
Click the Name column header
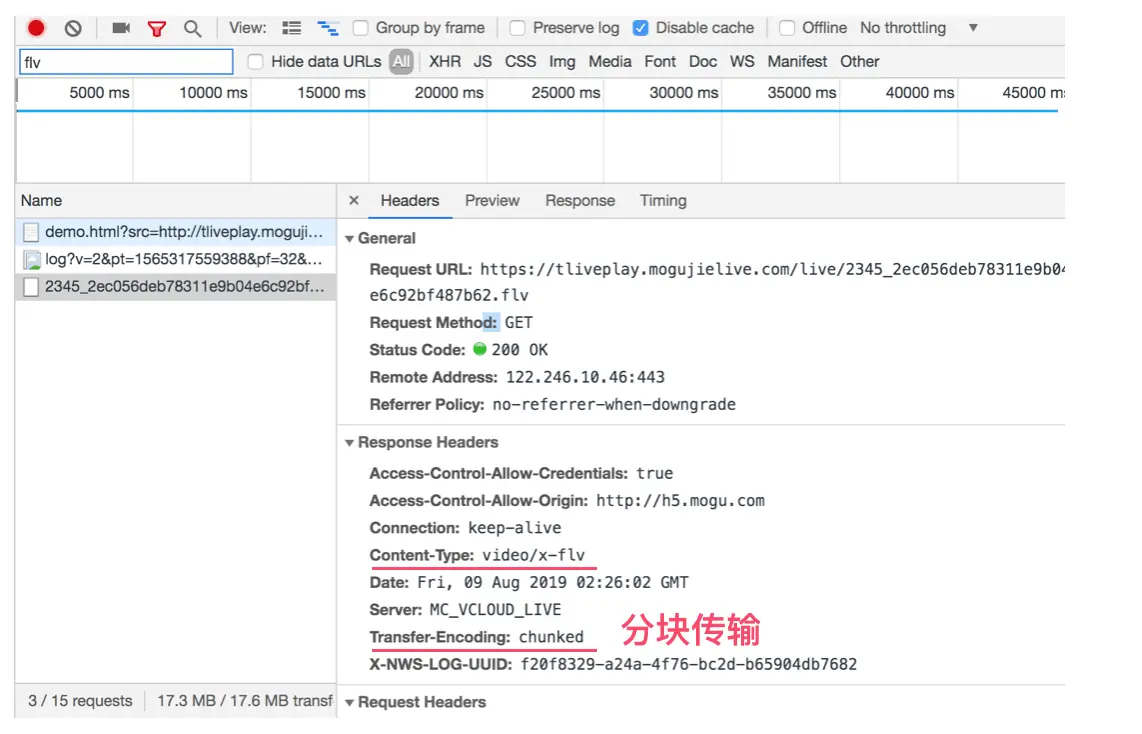pos(176,201)
